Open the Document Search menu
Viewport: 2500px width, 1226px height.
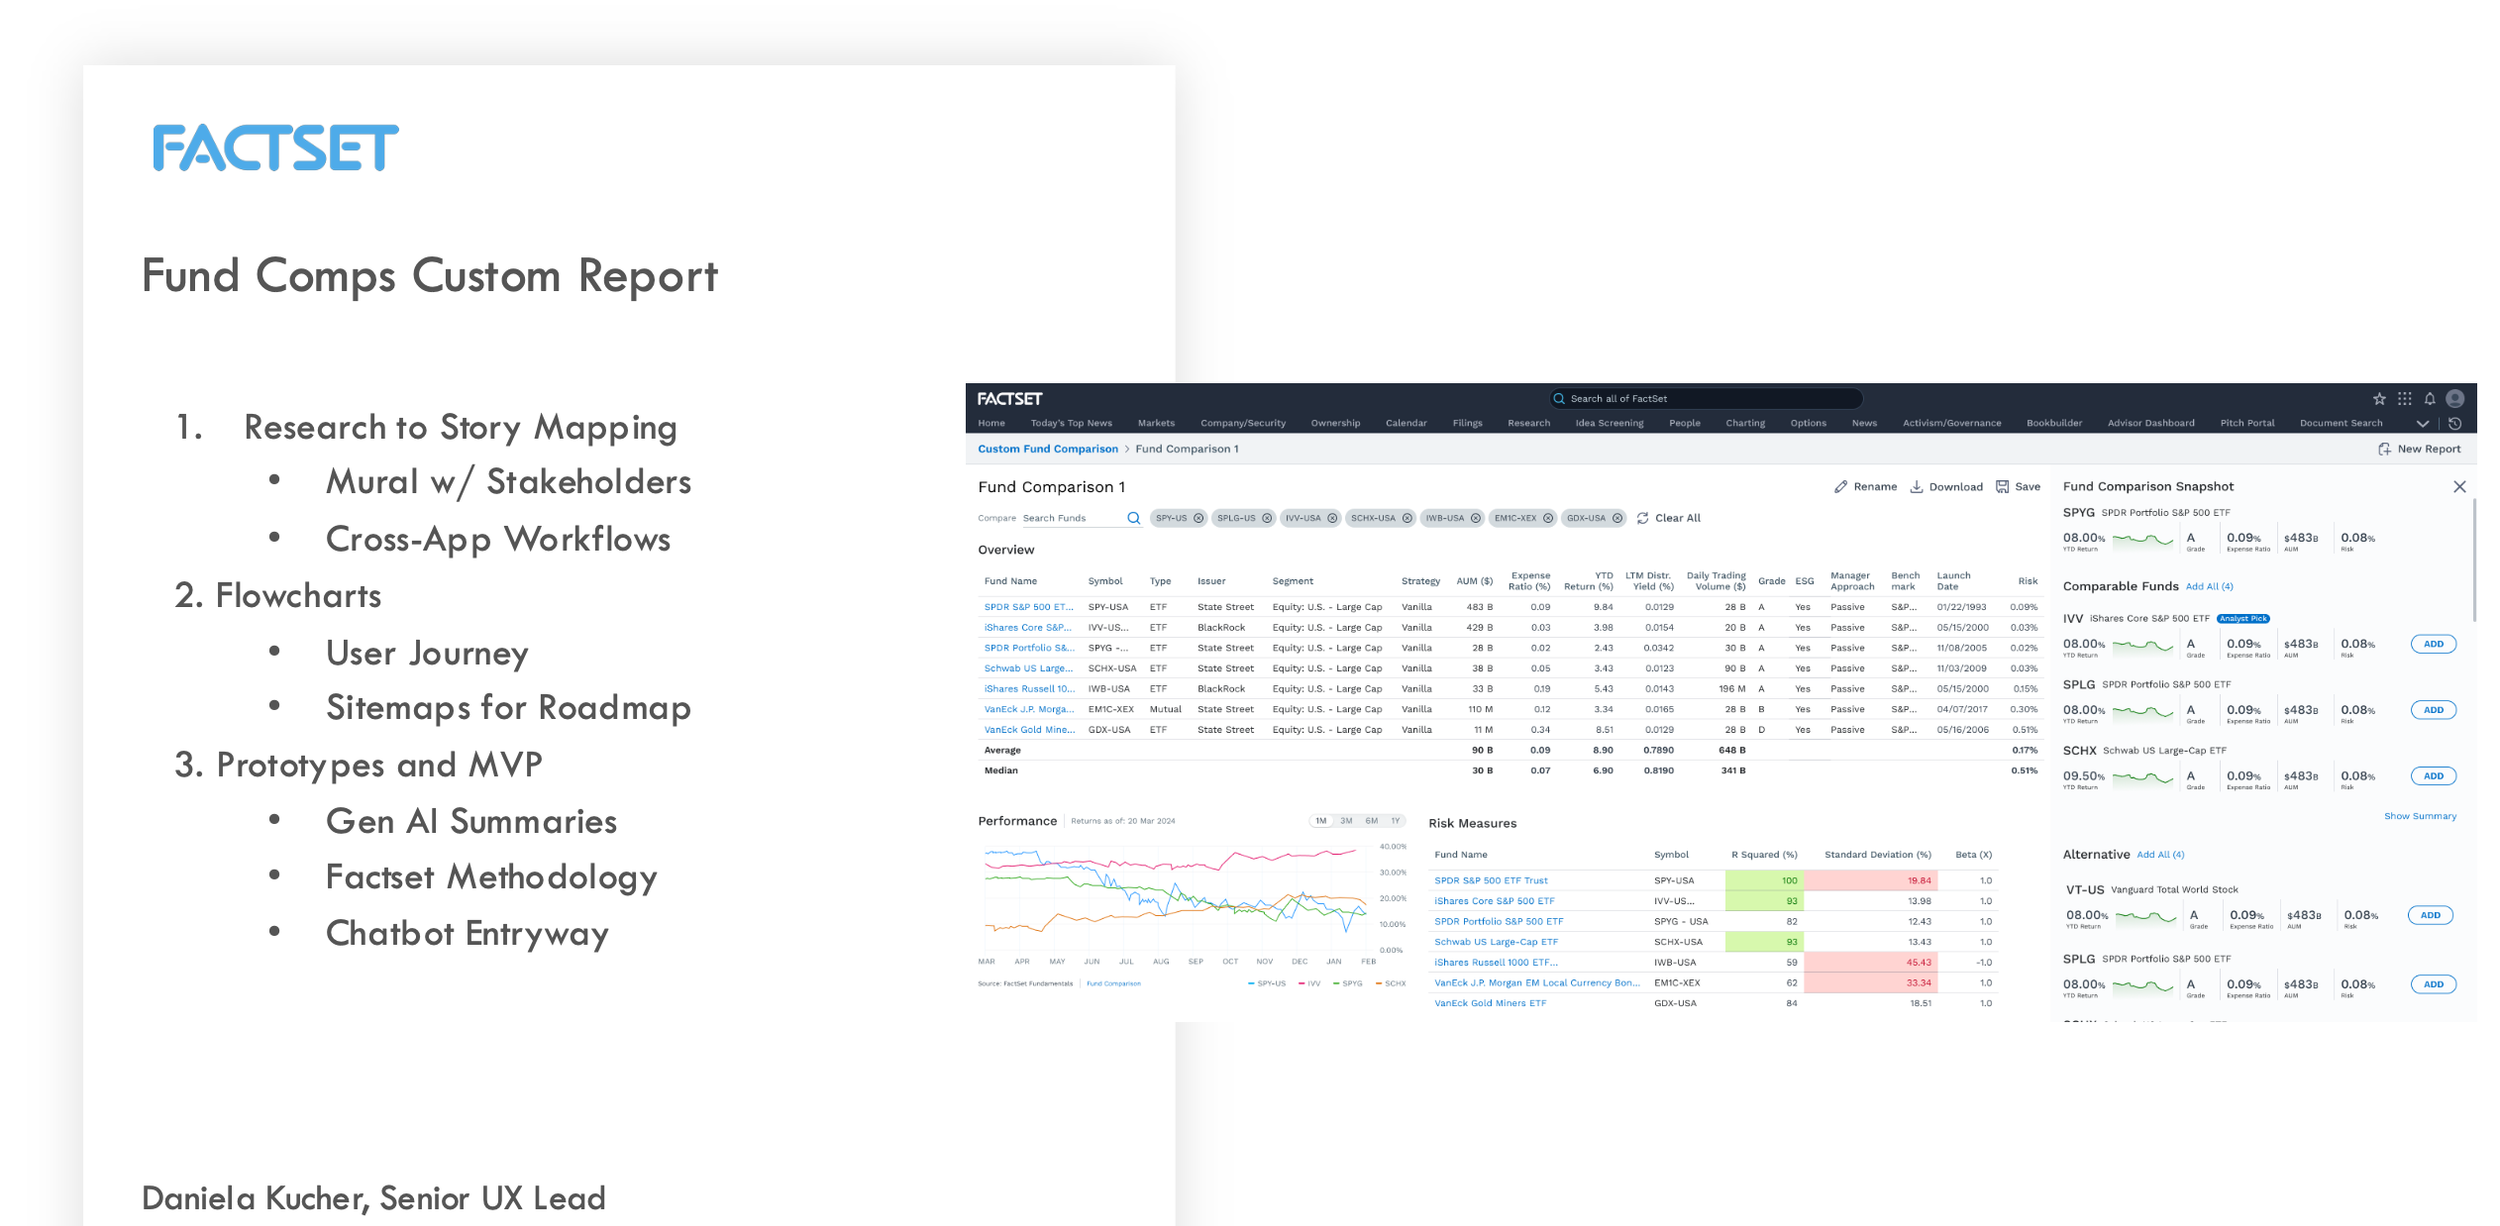point(2341,423)
